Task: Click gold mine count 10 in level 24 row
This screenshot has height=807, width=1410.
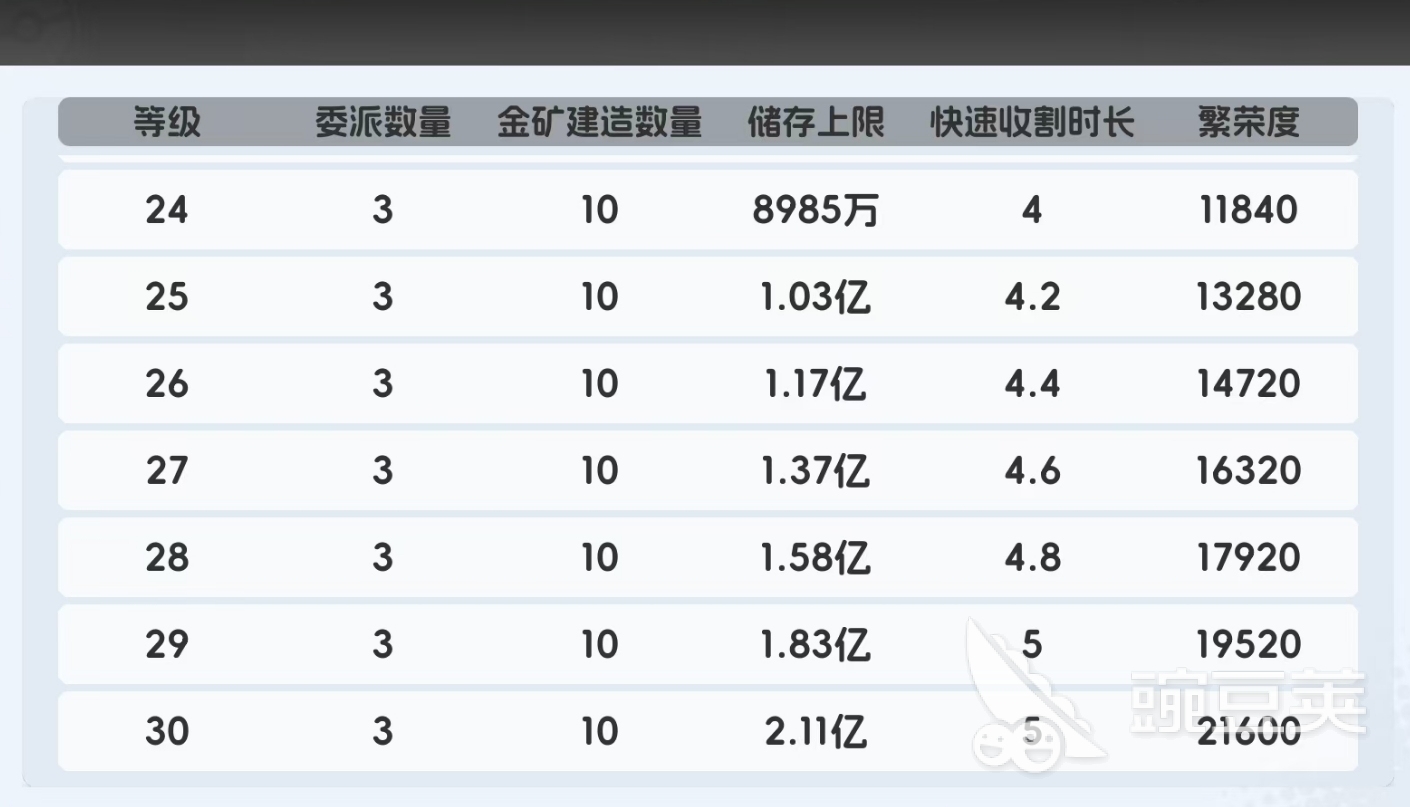Action: (x=600, y=210)
